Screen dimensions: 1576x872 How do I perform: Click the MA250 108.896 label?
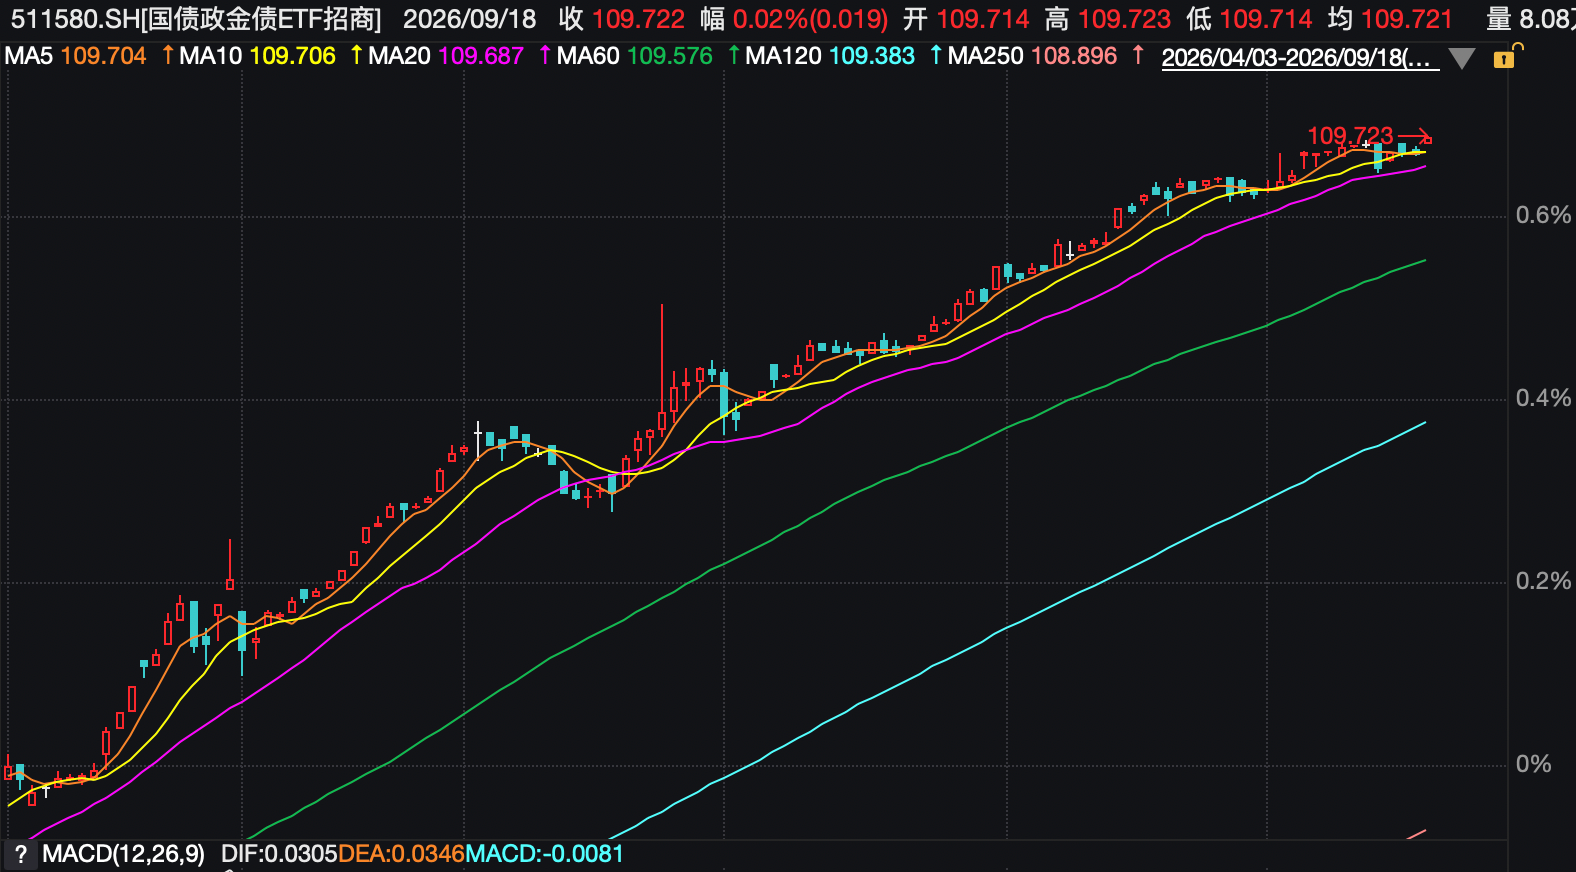tap(1032, 56)
